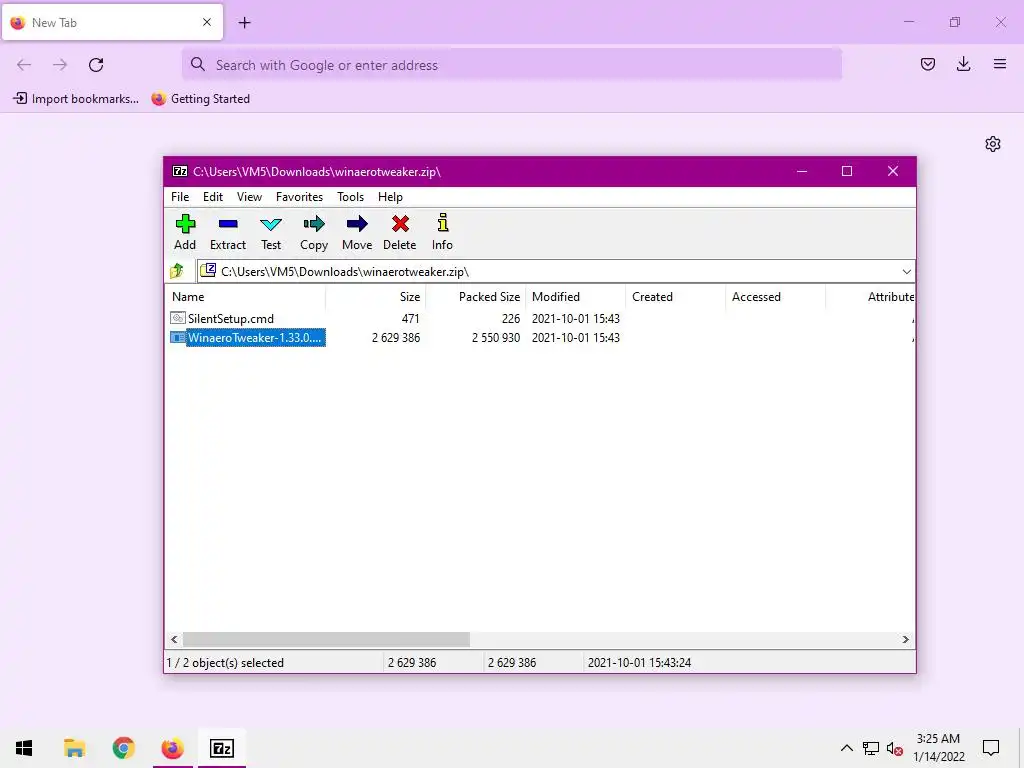The height and width of the screenshot is (768, 1024).
Task: Sort files by Name column
Action: [x=245, y=296]
